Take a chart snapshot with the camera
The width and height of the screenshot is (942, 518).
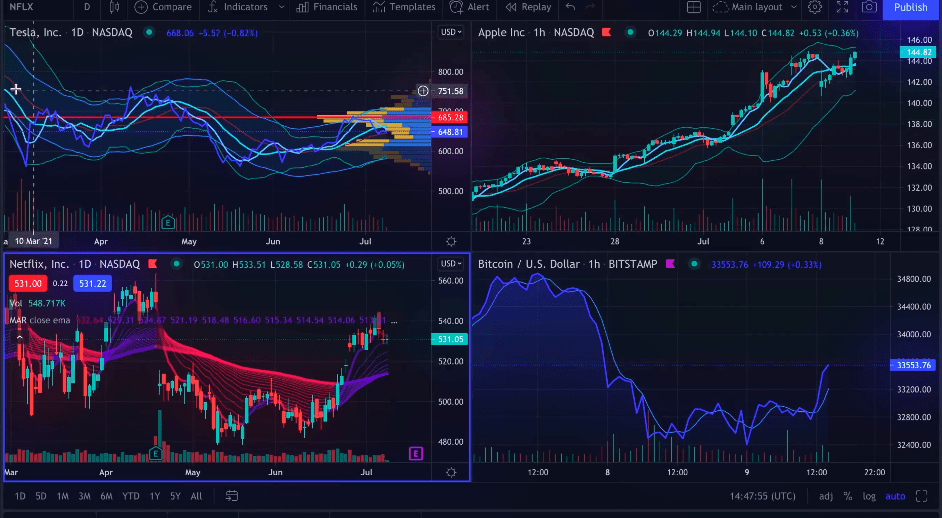[x=869, y=7]
